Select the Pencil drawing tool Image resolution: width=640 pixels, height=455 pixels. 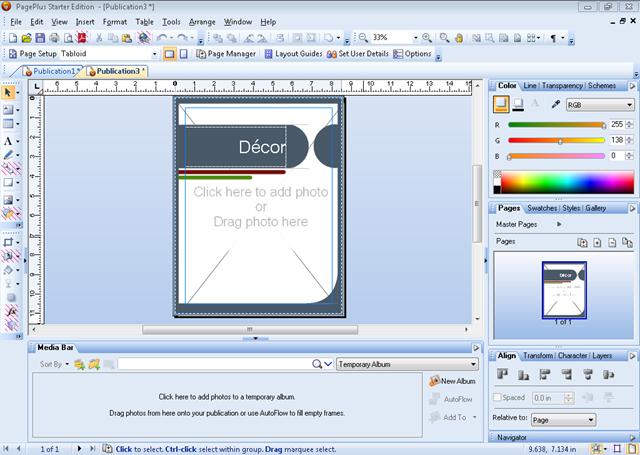pyautogui.click(x=8, y=155)
